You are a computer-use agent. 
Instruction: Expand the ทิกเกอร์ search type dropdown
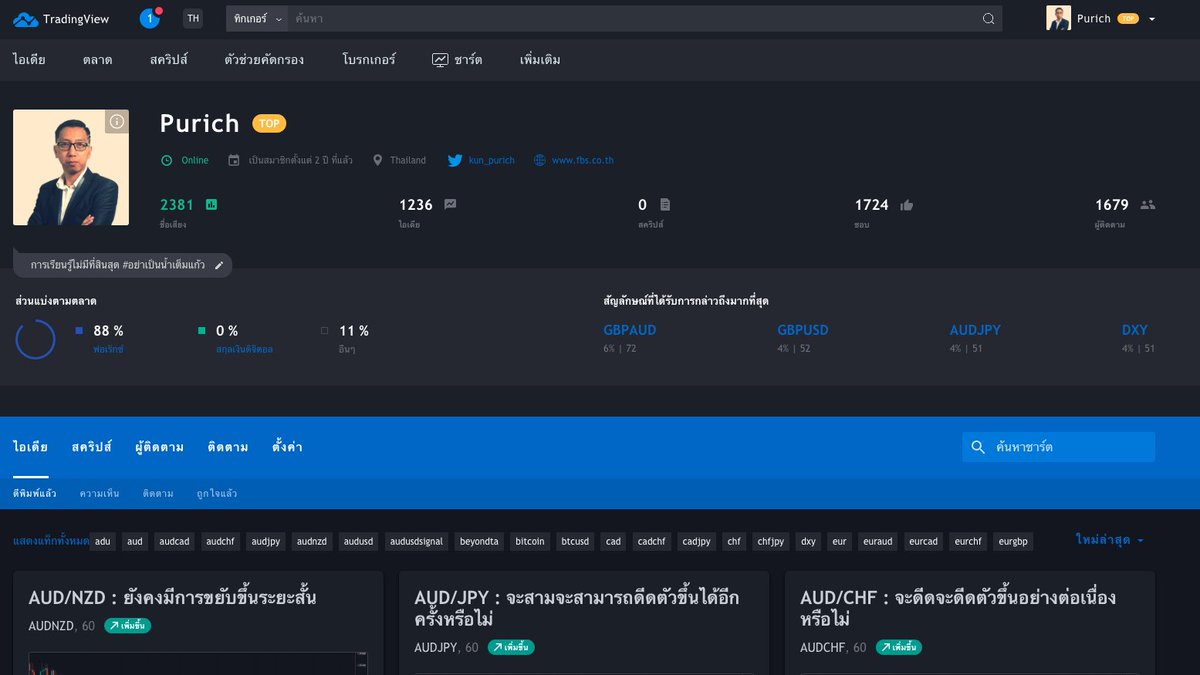(258, 18)
